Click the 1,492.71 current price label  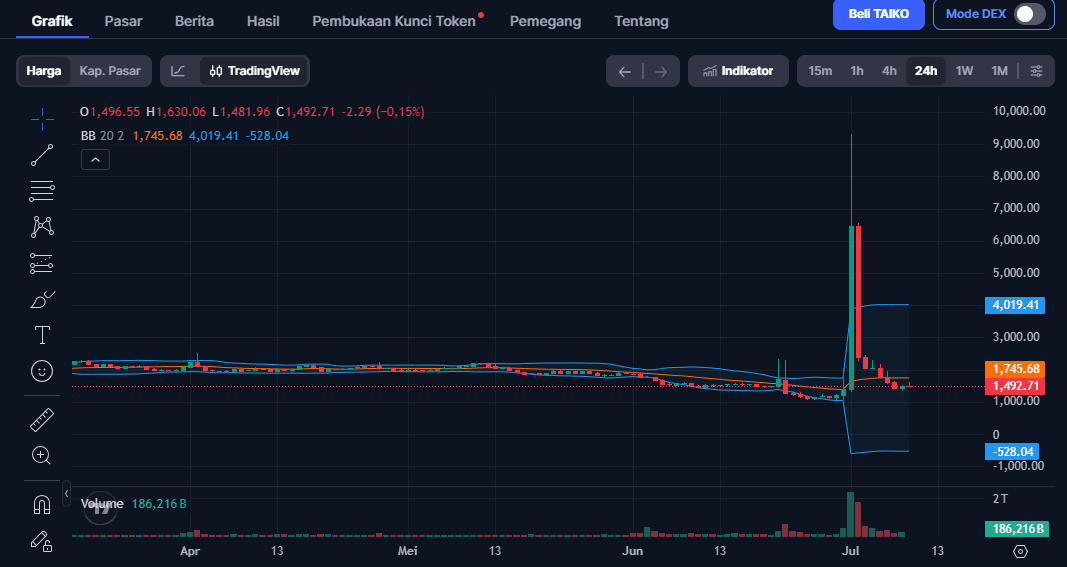click(x=1015, y=386)
